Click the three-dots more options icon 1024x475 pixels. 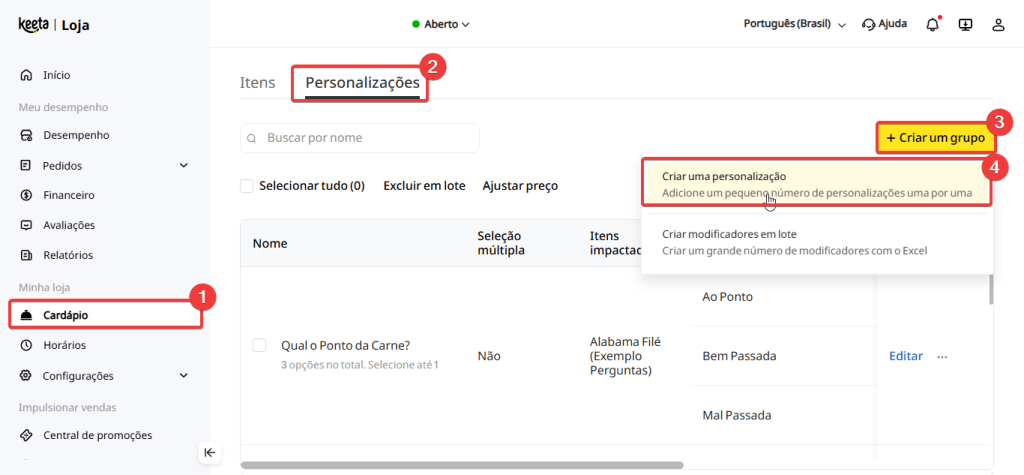pos(941,356)
